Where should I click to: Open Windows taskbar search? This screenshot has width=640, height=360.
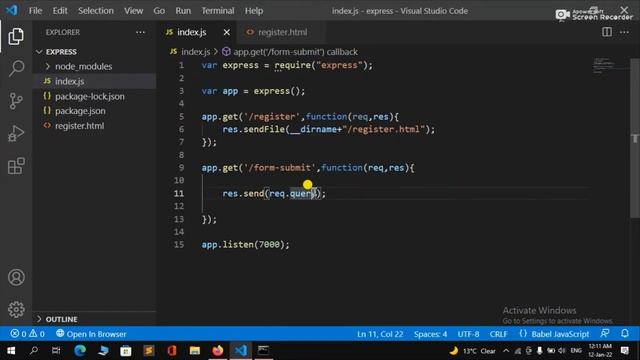coord(34,351)
